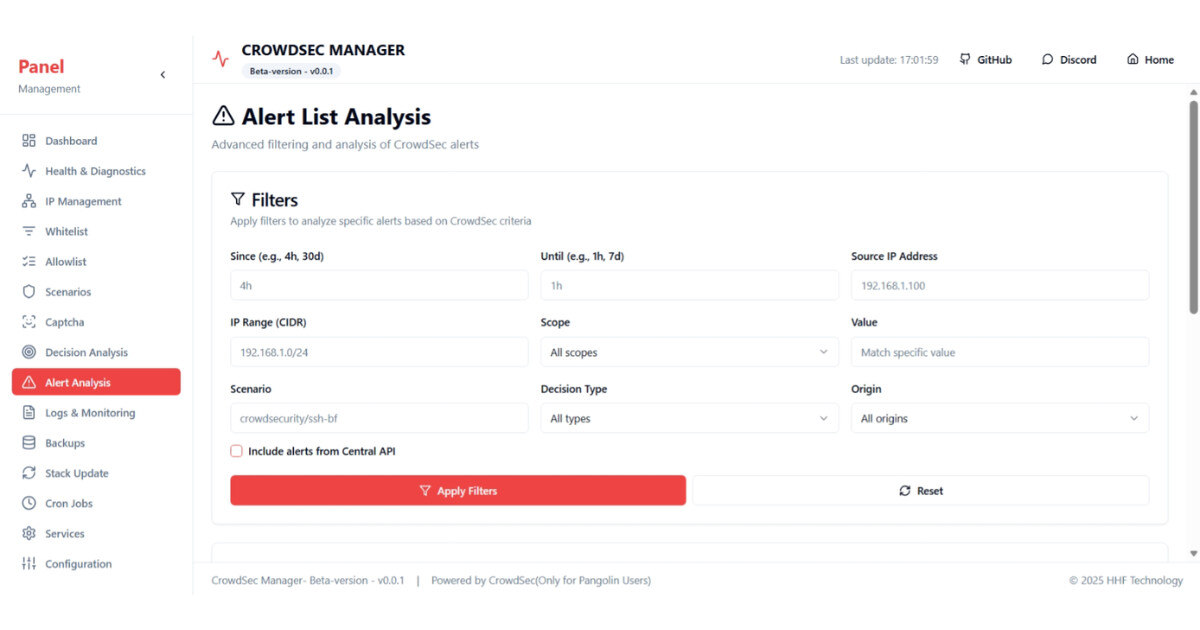Click the Scenarios shield icon
1200x630 pixels.
[29, 292]
